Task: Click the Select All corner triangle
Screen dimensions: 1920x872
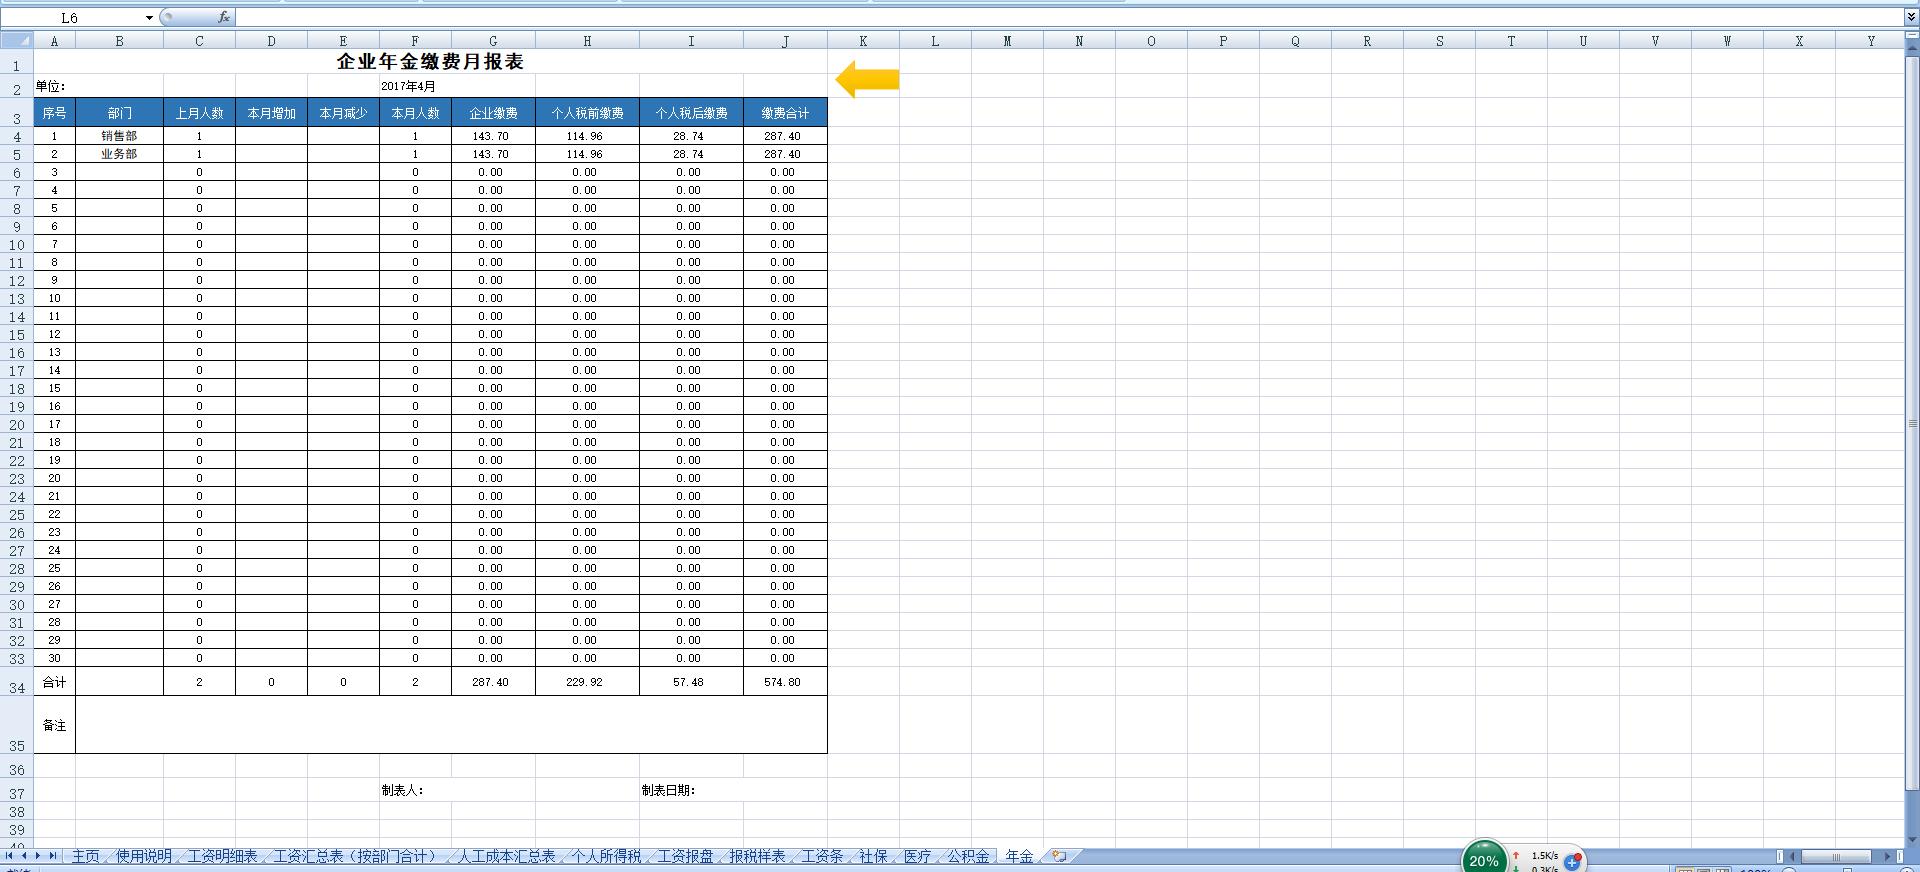Action: click(x=16, y=40)
